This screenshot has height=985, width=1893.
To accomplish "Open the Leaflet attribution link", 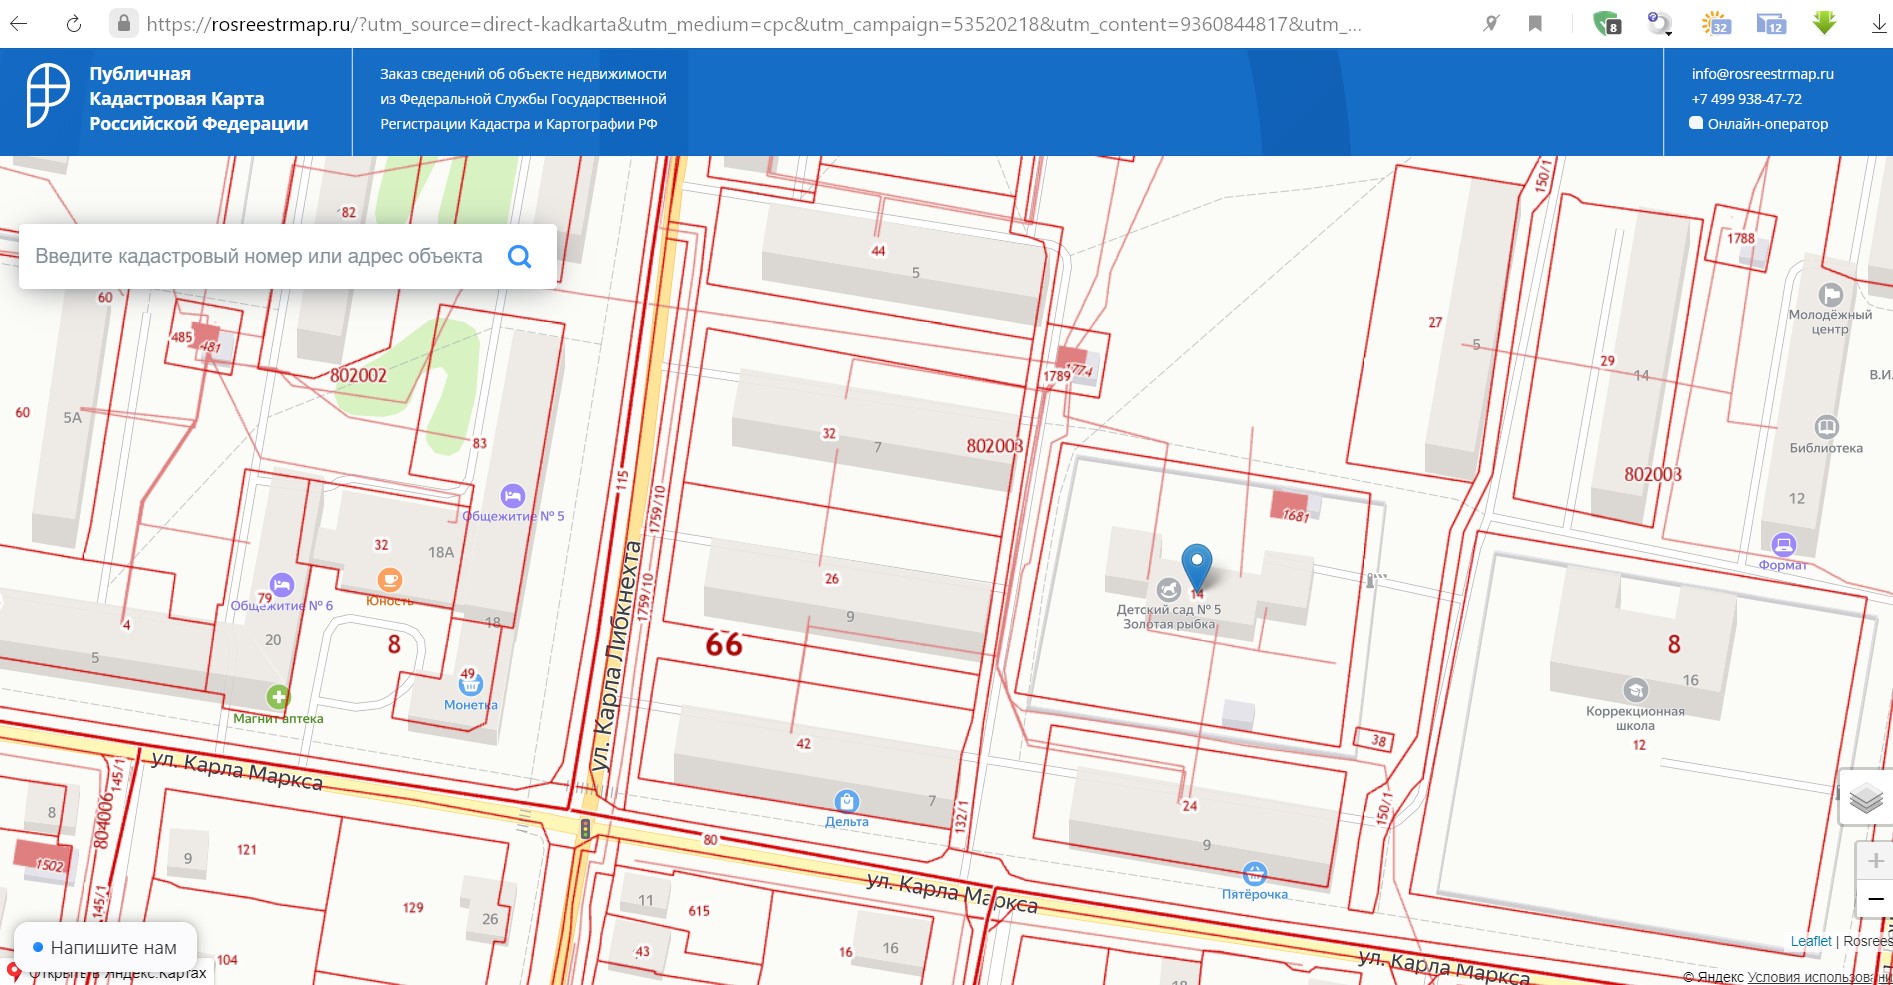I will (1810, 941).
